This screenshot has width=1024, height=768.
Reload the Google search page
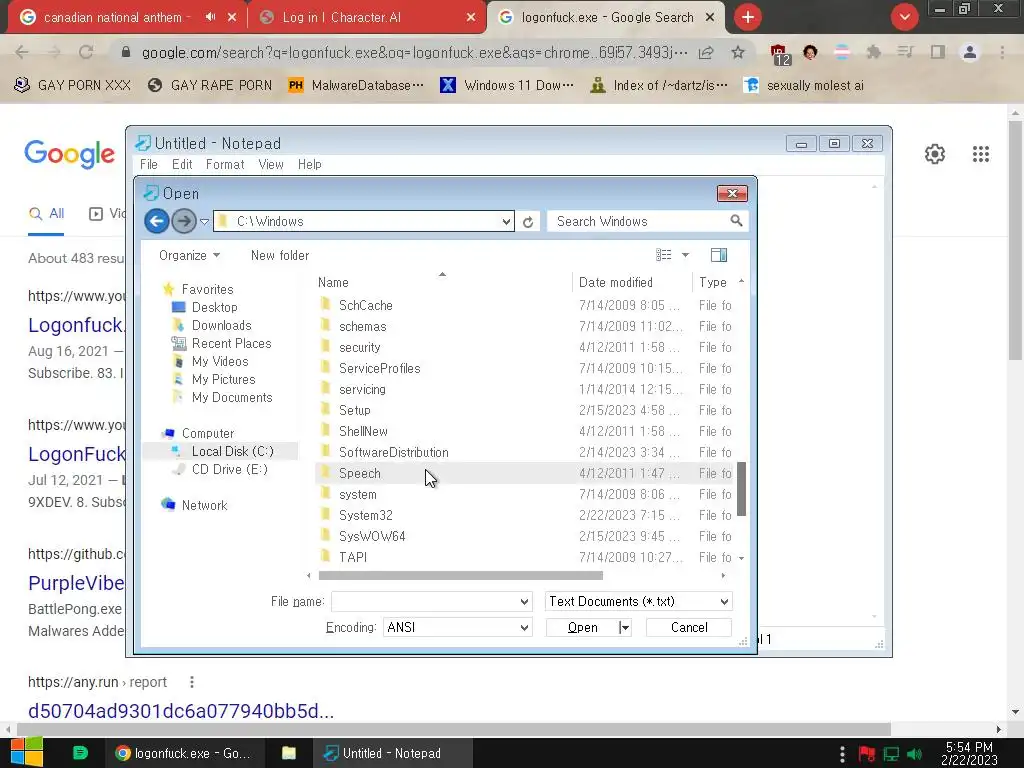pos(86,52)
